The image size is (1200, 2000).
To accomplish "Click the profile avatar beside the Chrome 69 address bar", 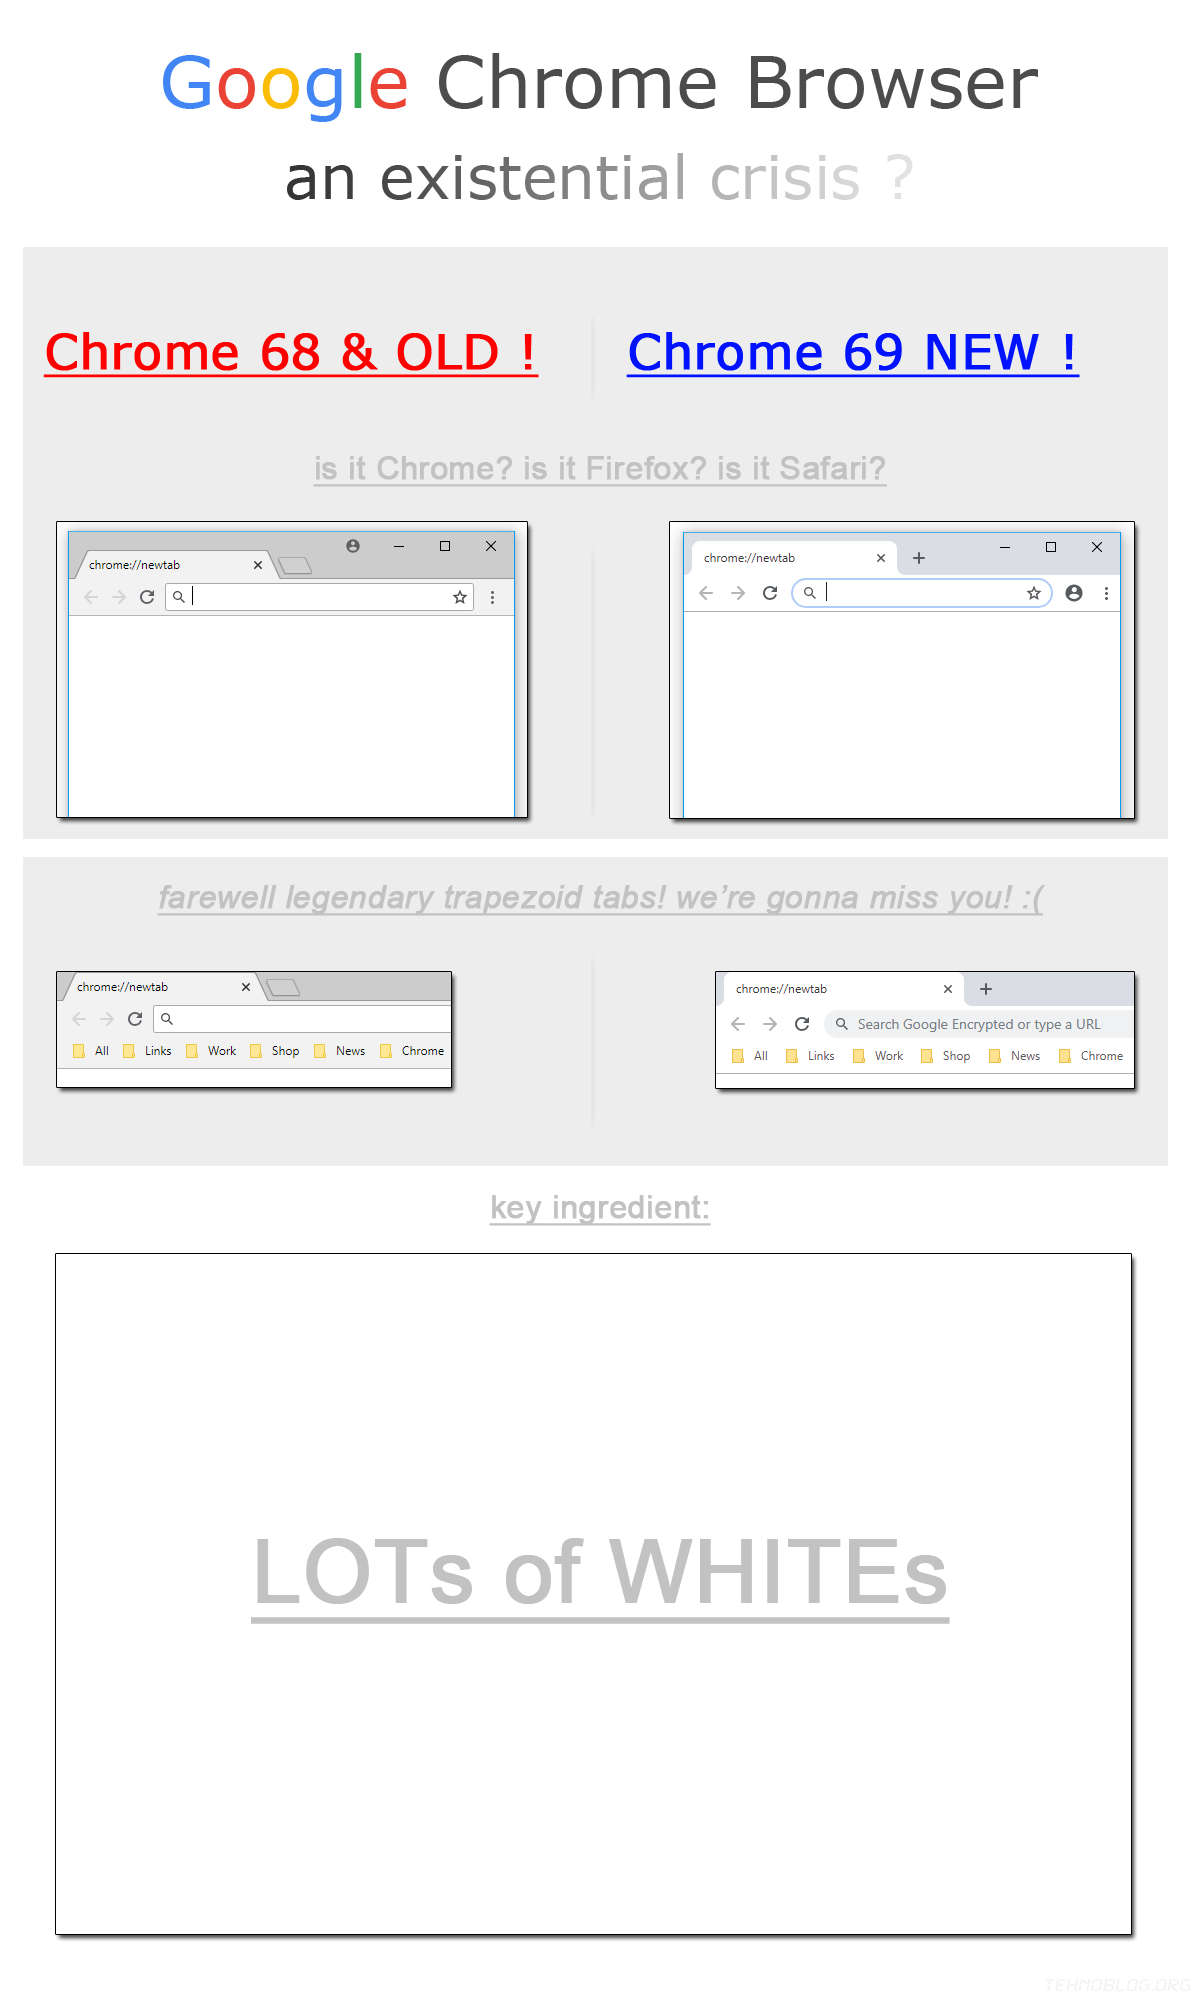I will 1074,593.
